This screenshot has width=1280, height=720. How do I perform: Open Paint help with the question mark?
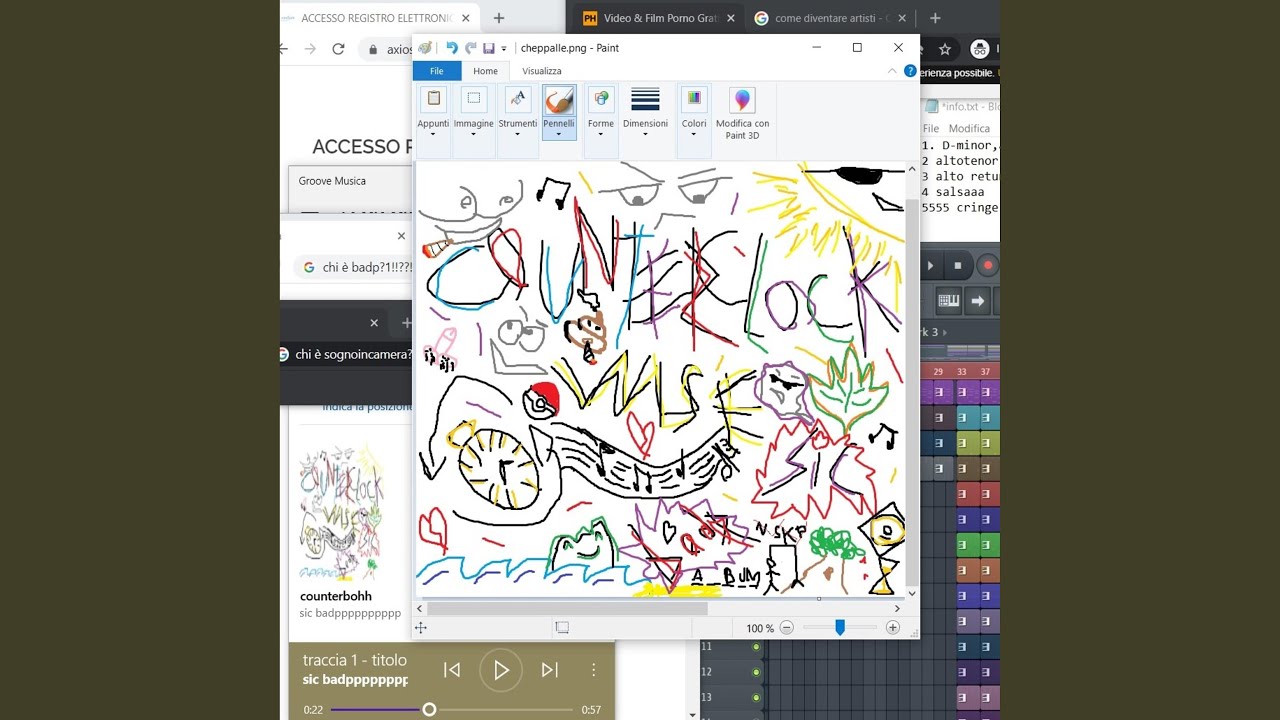[x=910, y=71]
